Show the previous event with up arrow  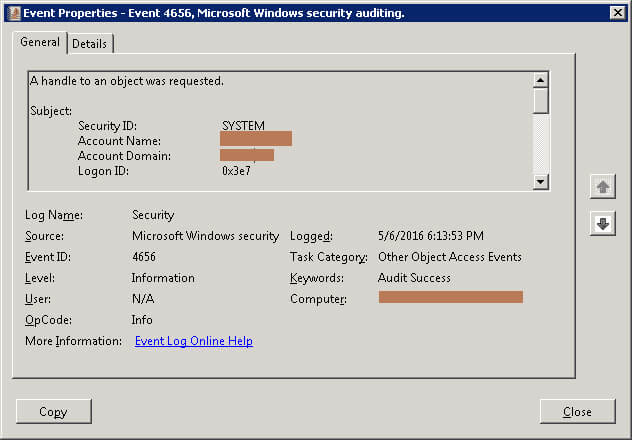pos(603,187)
